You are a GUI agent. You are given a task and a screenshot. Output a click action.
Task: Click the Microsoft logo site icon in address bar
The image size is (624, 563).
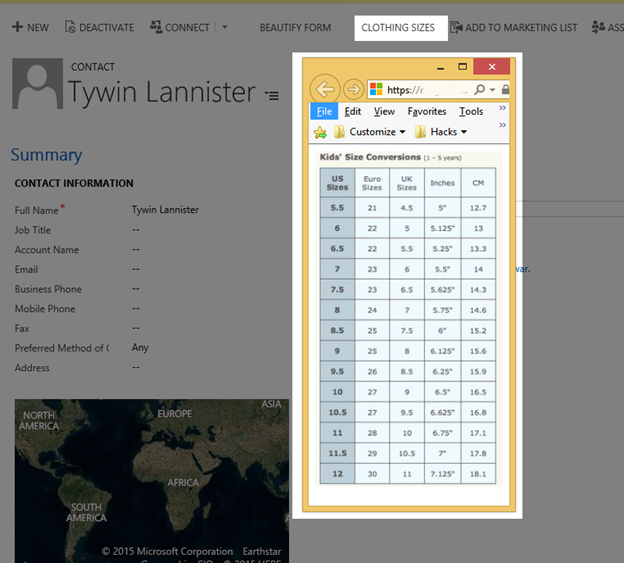click(377, 89)
